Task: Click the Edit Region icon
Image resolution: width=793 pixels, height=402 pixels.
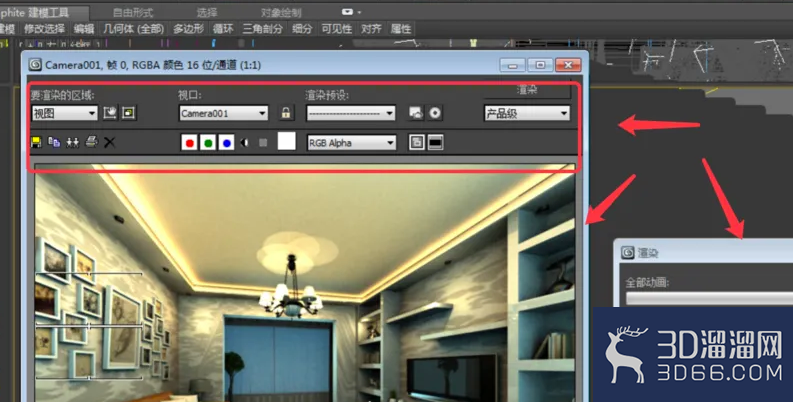Action: coord(110,113)
